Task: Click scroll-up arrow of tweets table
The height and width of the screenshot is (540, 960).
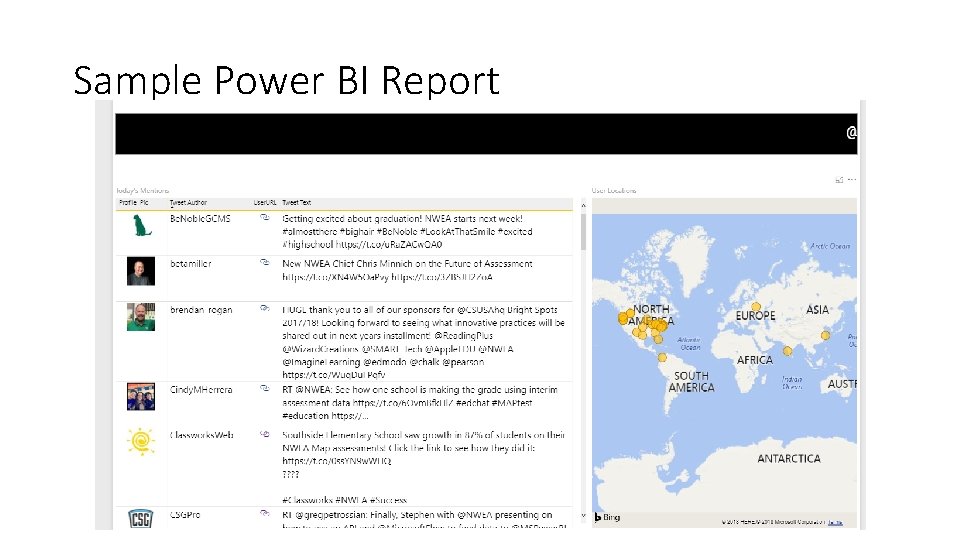Action: click(x=583, y=206)
